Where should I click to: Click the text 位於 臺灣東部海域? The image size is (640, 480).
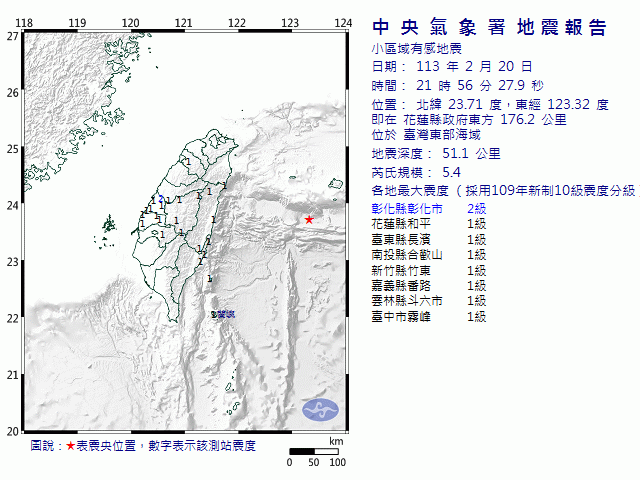click(426, 134)
